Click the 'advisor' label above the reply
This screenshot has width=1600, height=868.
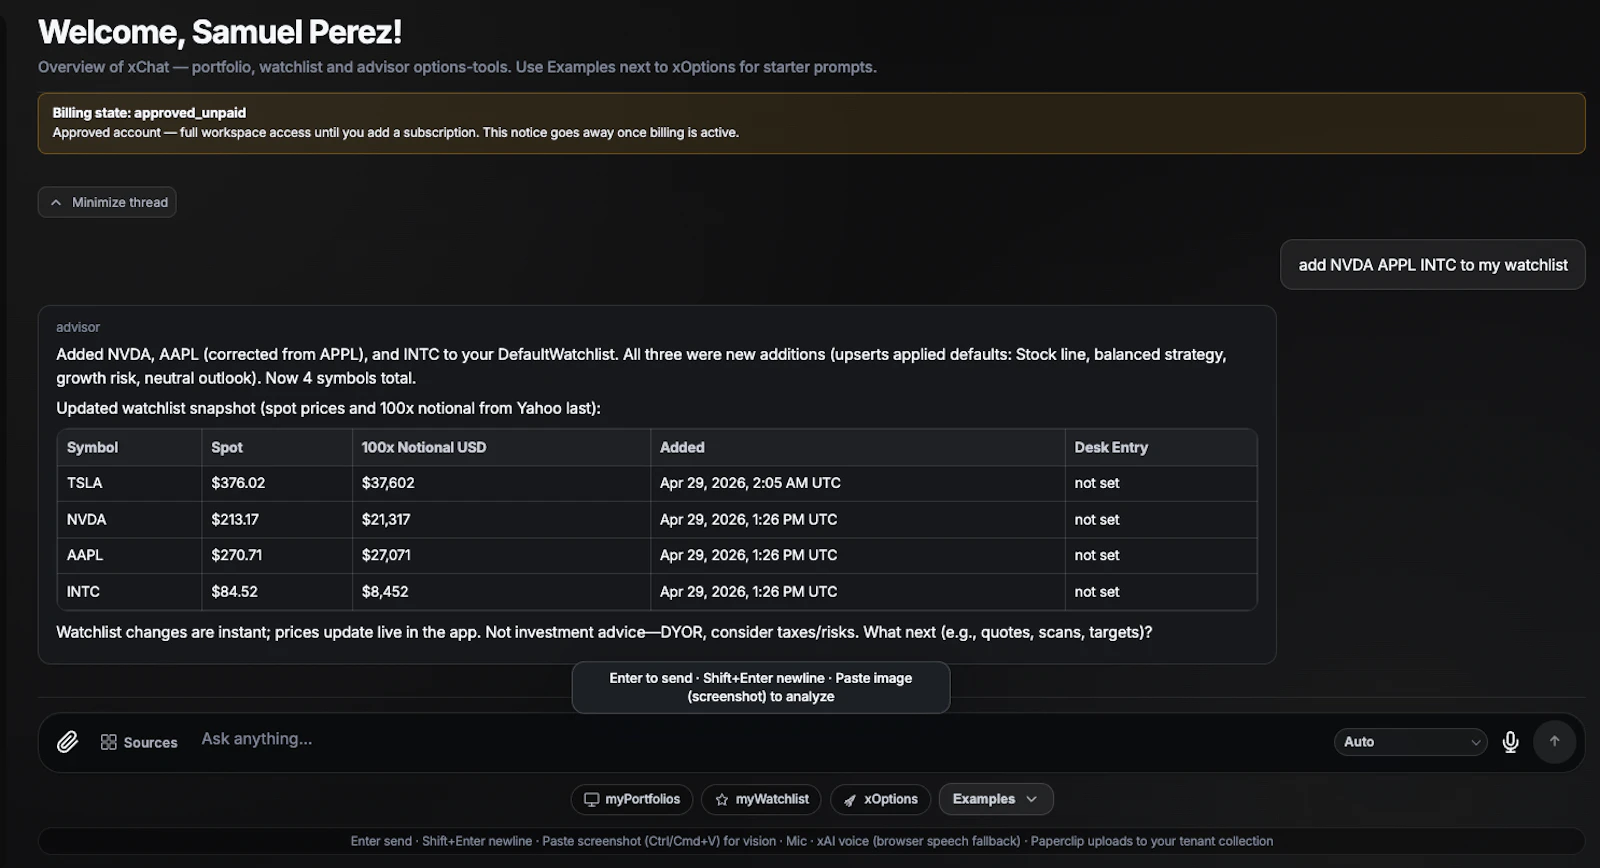coord(78,327)
